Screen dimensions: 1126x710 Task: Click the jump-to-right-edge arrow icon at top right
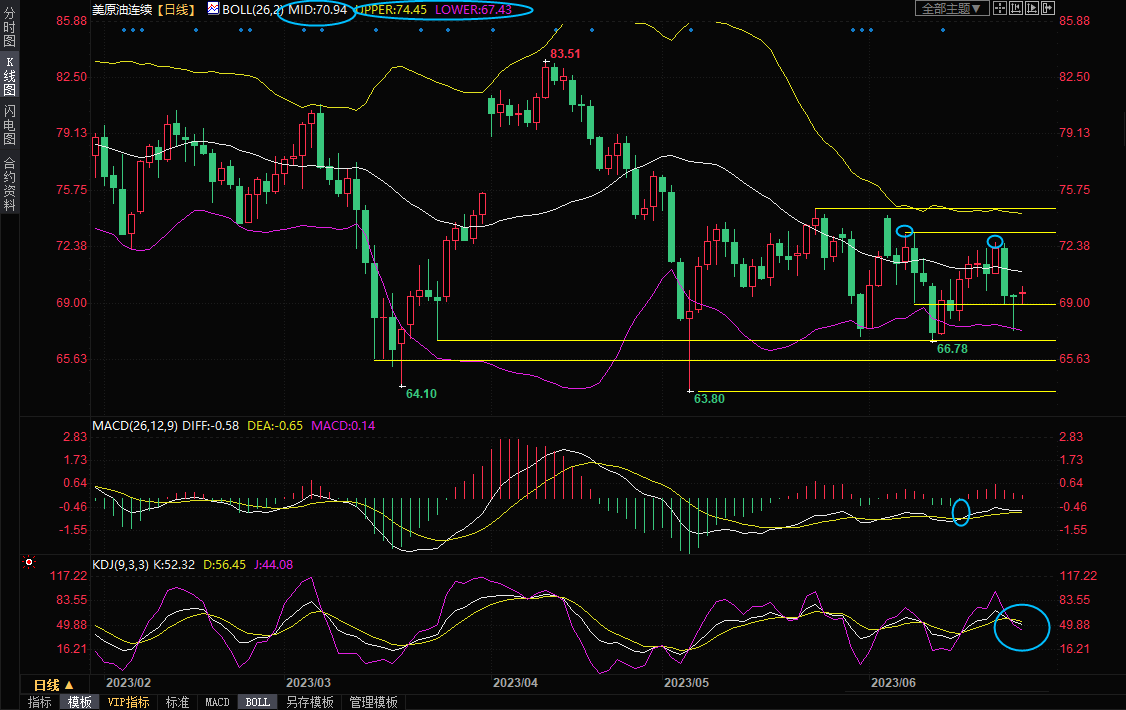pyautogui.click(x=1048, y=8)
